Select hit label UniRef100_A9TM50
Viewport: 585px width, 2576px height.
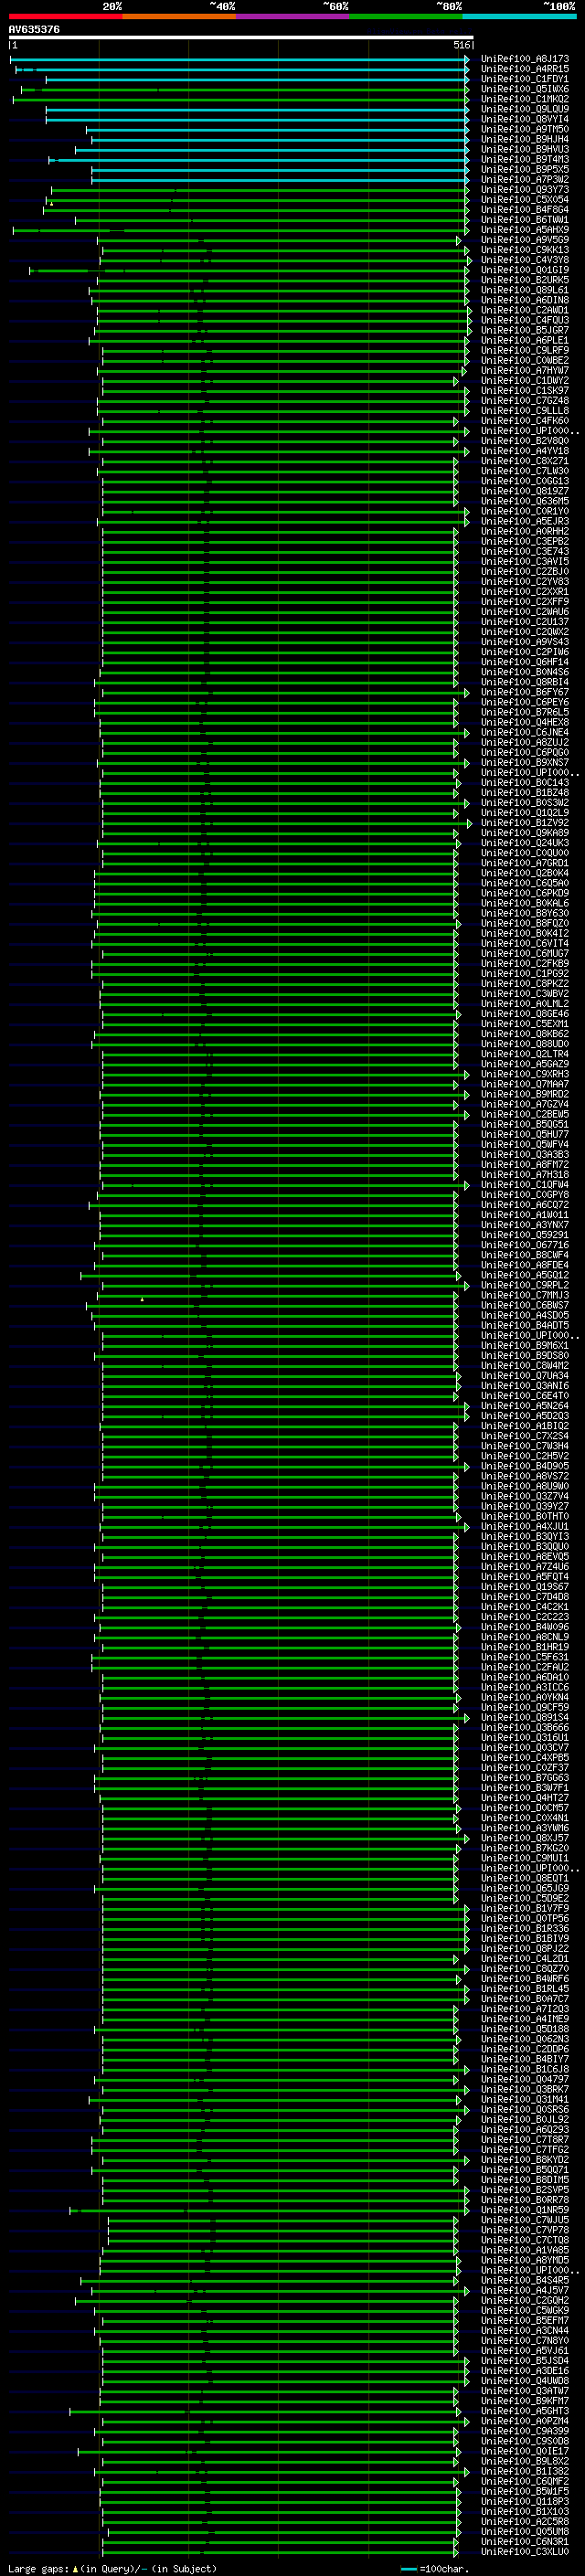point(525,129)
